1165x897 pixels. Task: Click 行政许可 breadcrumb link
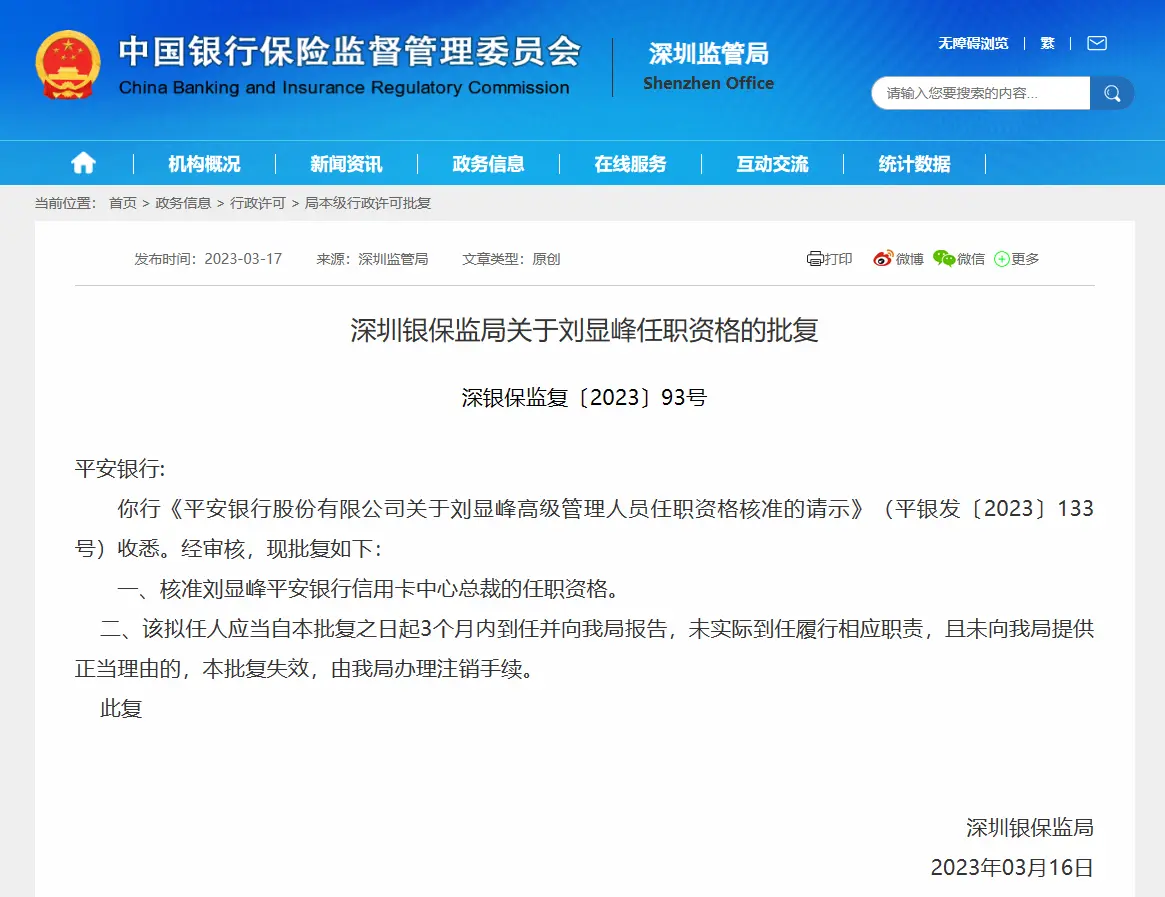point(258,203)
